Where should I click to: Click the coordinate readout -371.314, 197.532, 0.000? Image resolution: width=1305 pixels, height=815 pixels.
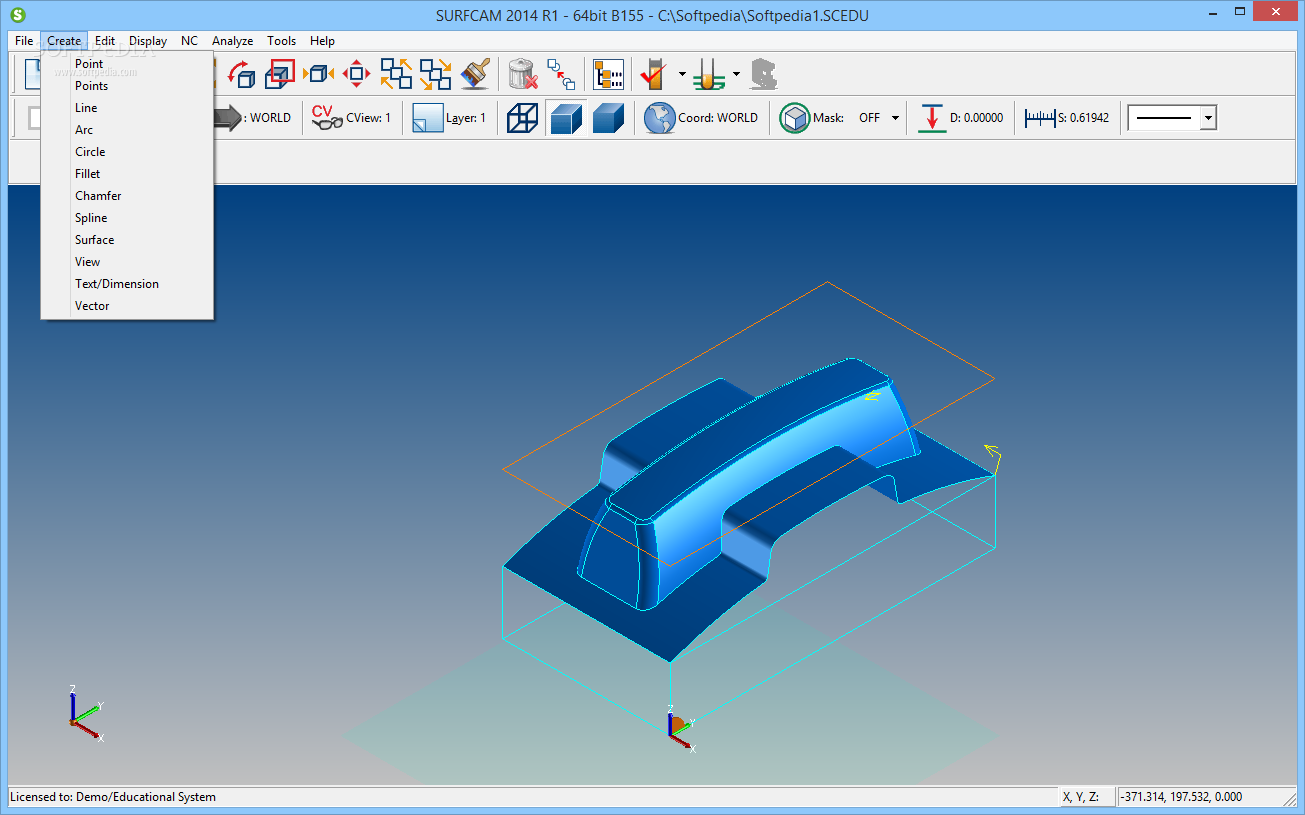pos(1182,797)
